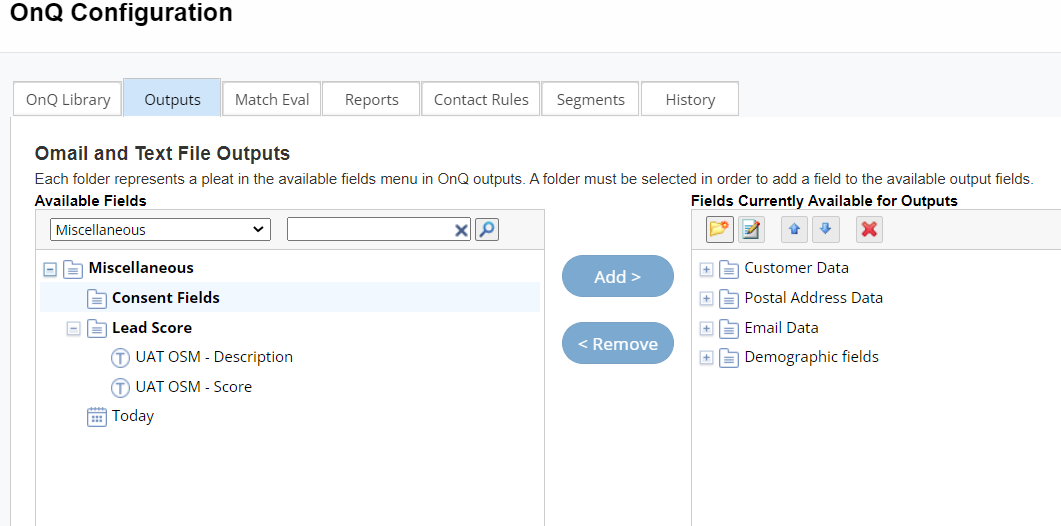Click the edit folder pencil icon
Screen dimensions: 1061x526
coord(751,229)
